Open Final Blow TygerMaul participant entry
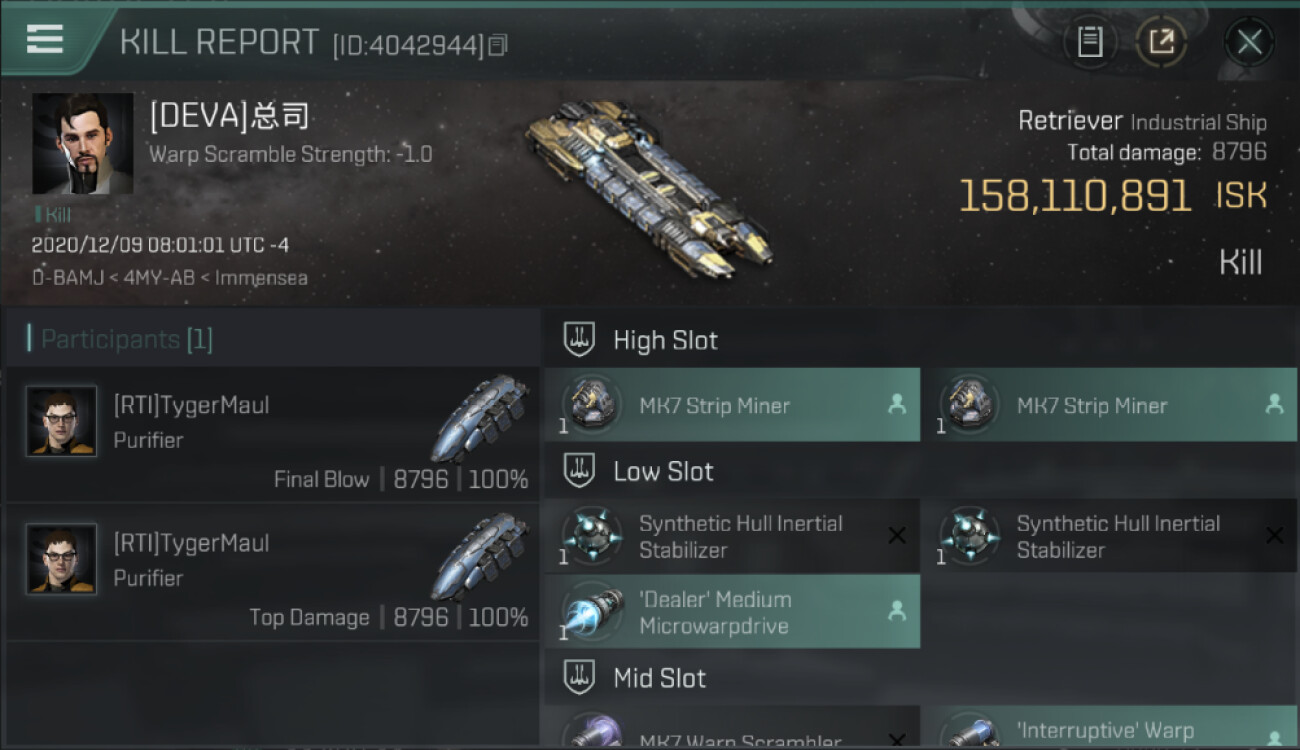 pyautogui.click(x=272, y=434)
